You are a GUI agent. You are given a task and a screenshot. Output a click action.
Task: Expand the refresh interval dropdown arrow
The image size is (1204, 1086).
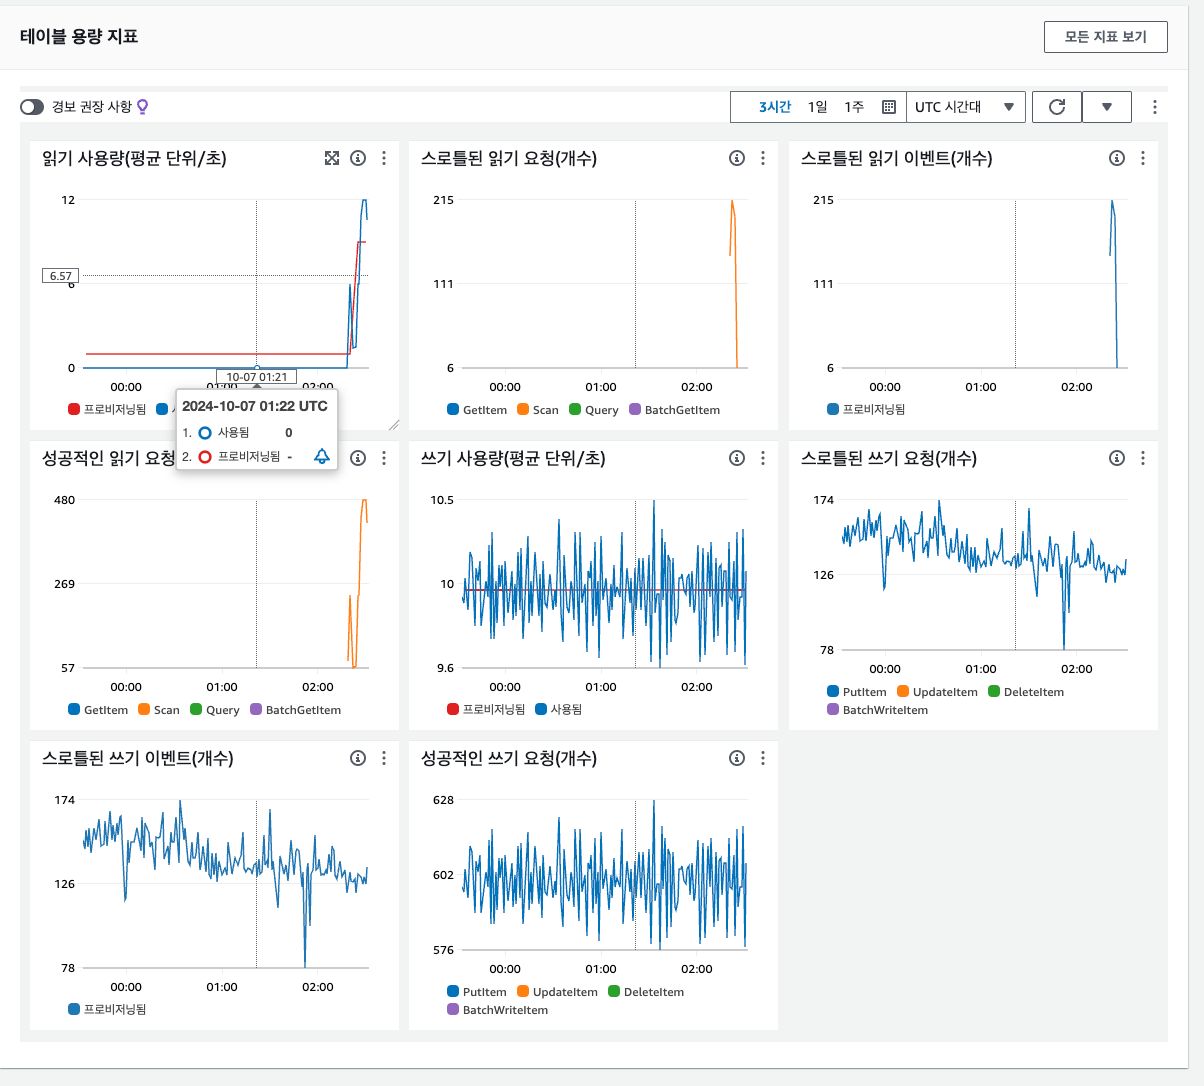click(1107, 107)
